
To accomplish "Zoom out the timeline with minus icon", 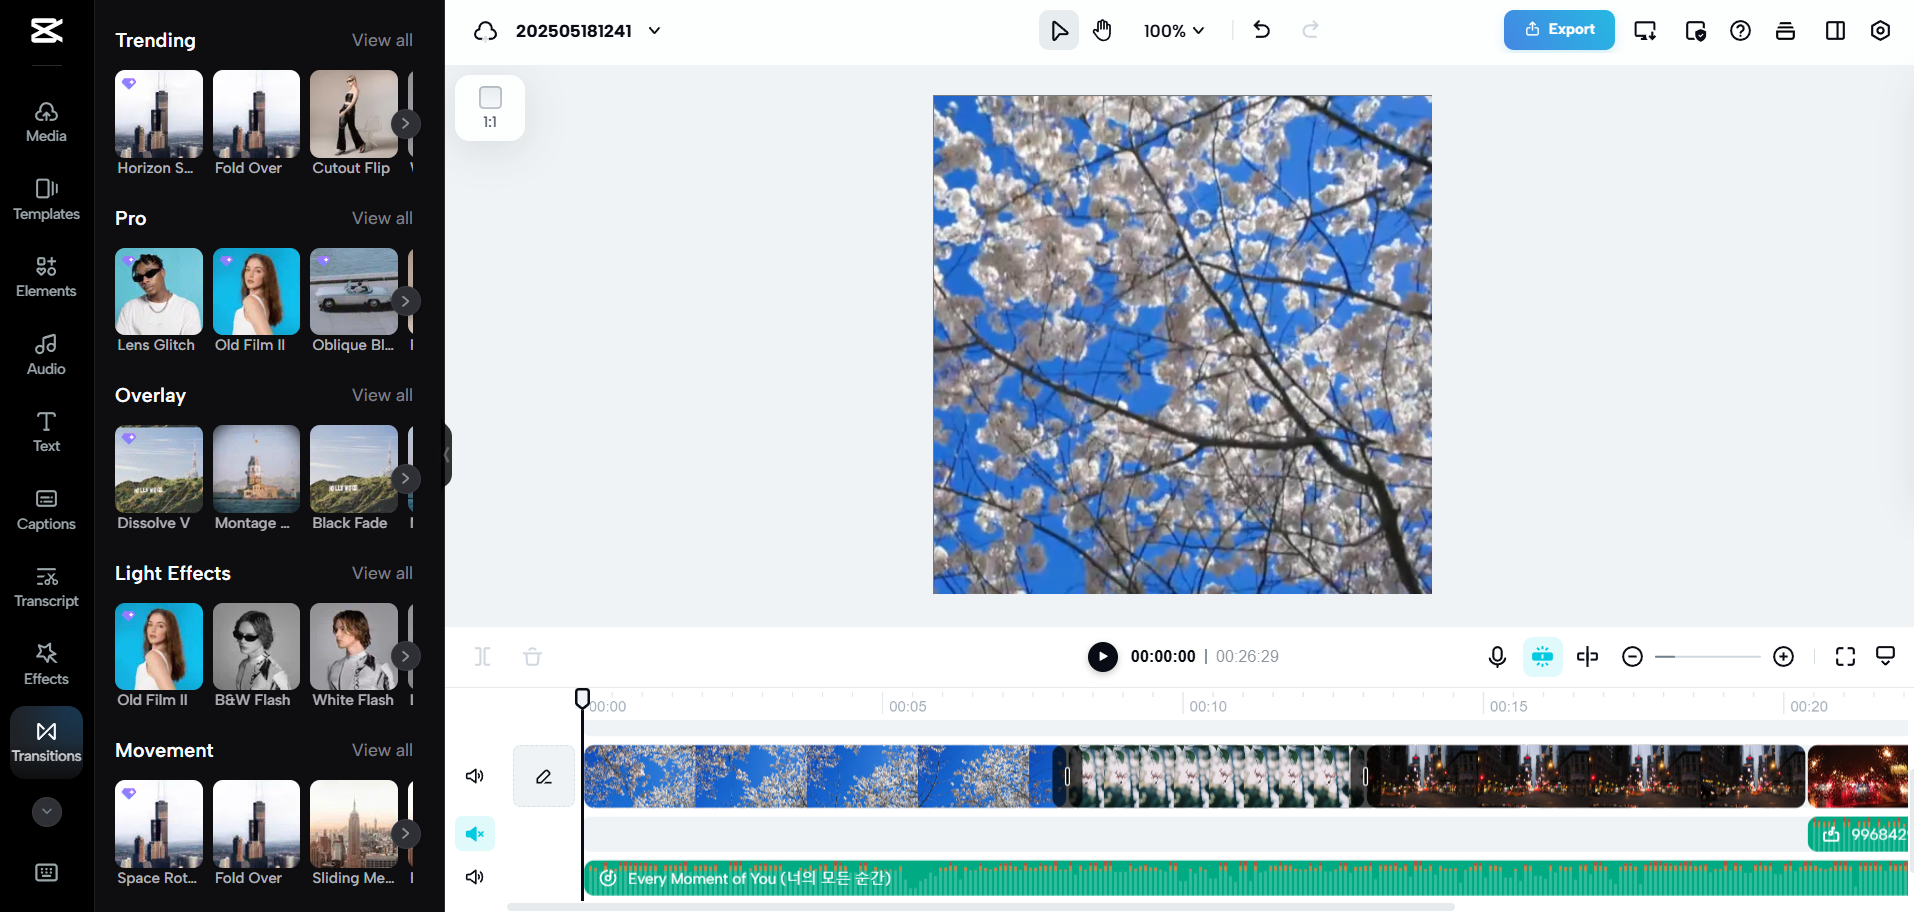I will 1632,656.
